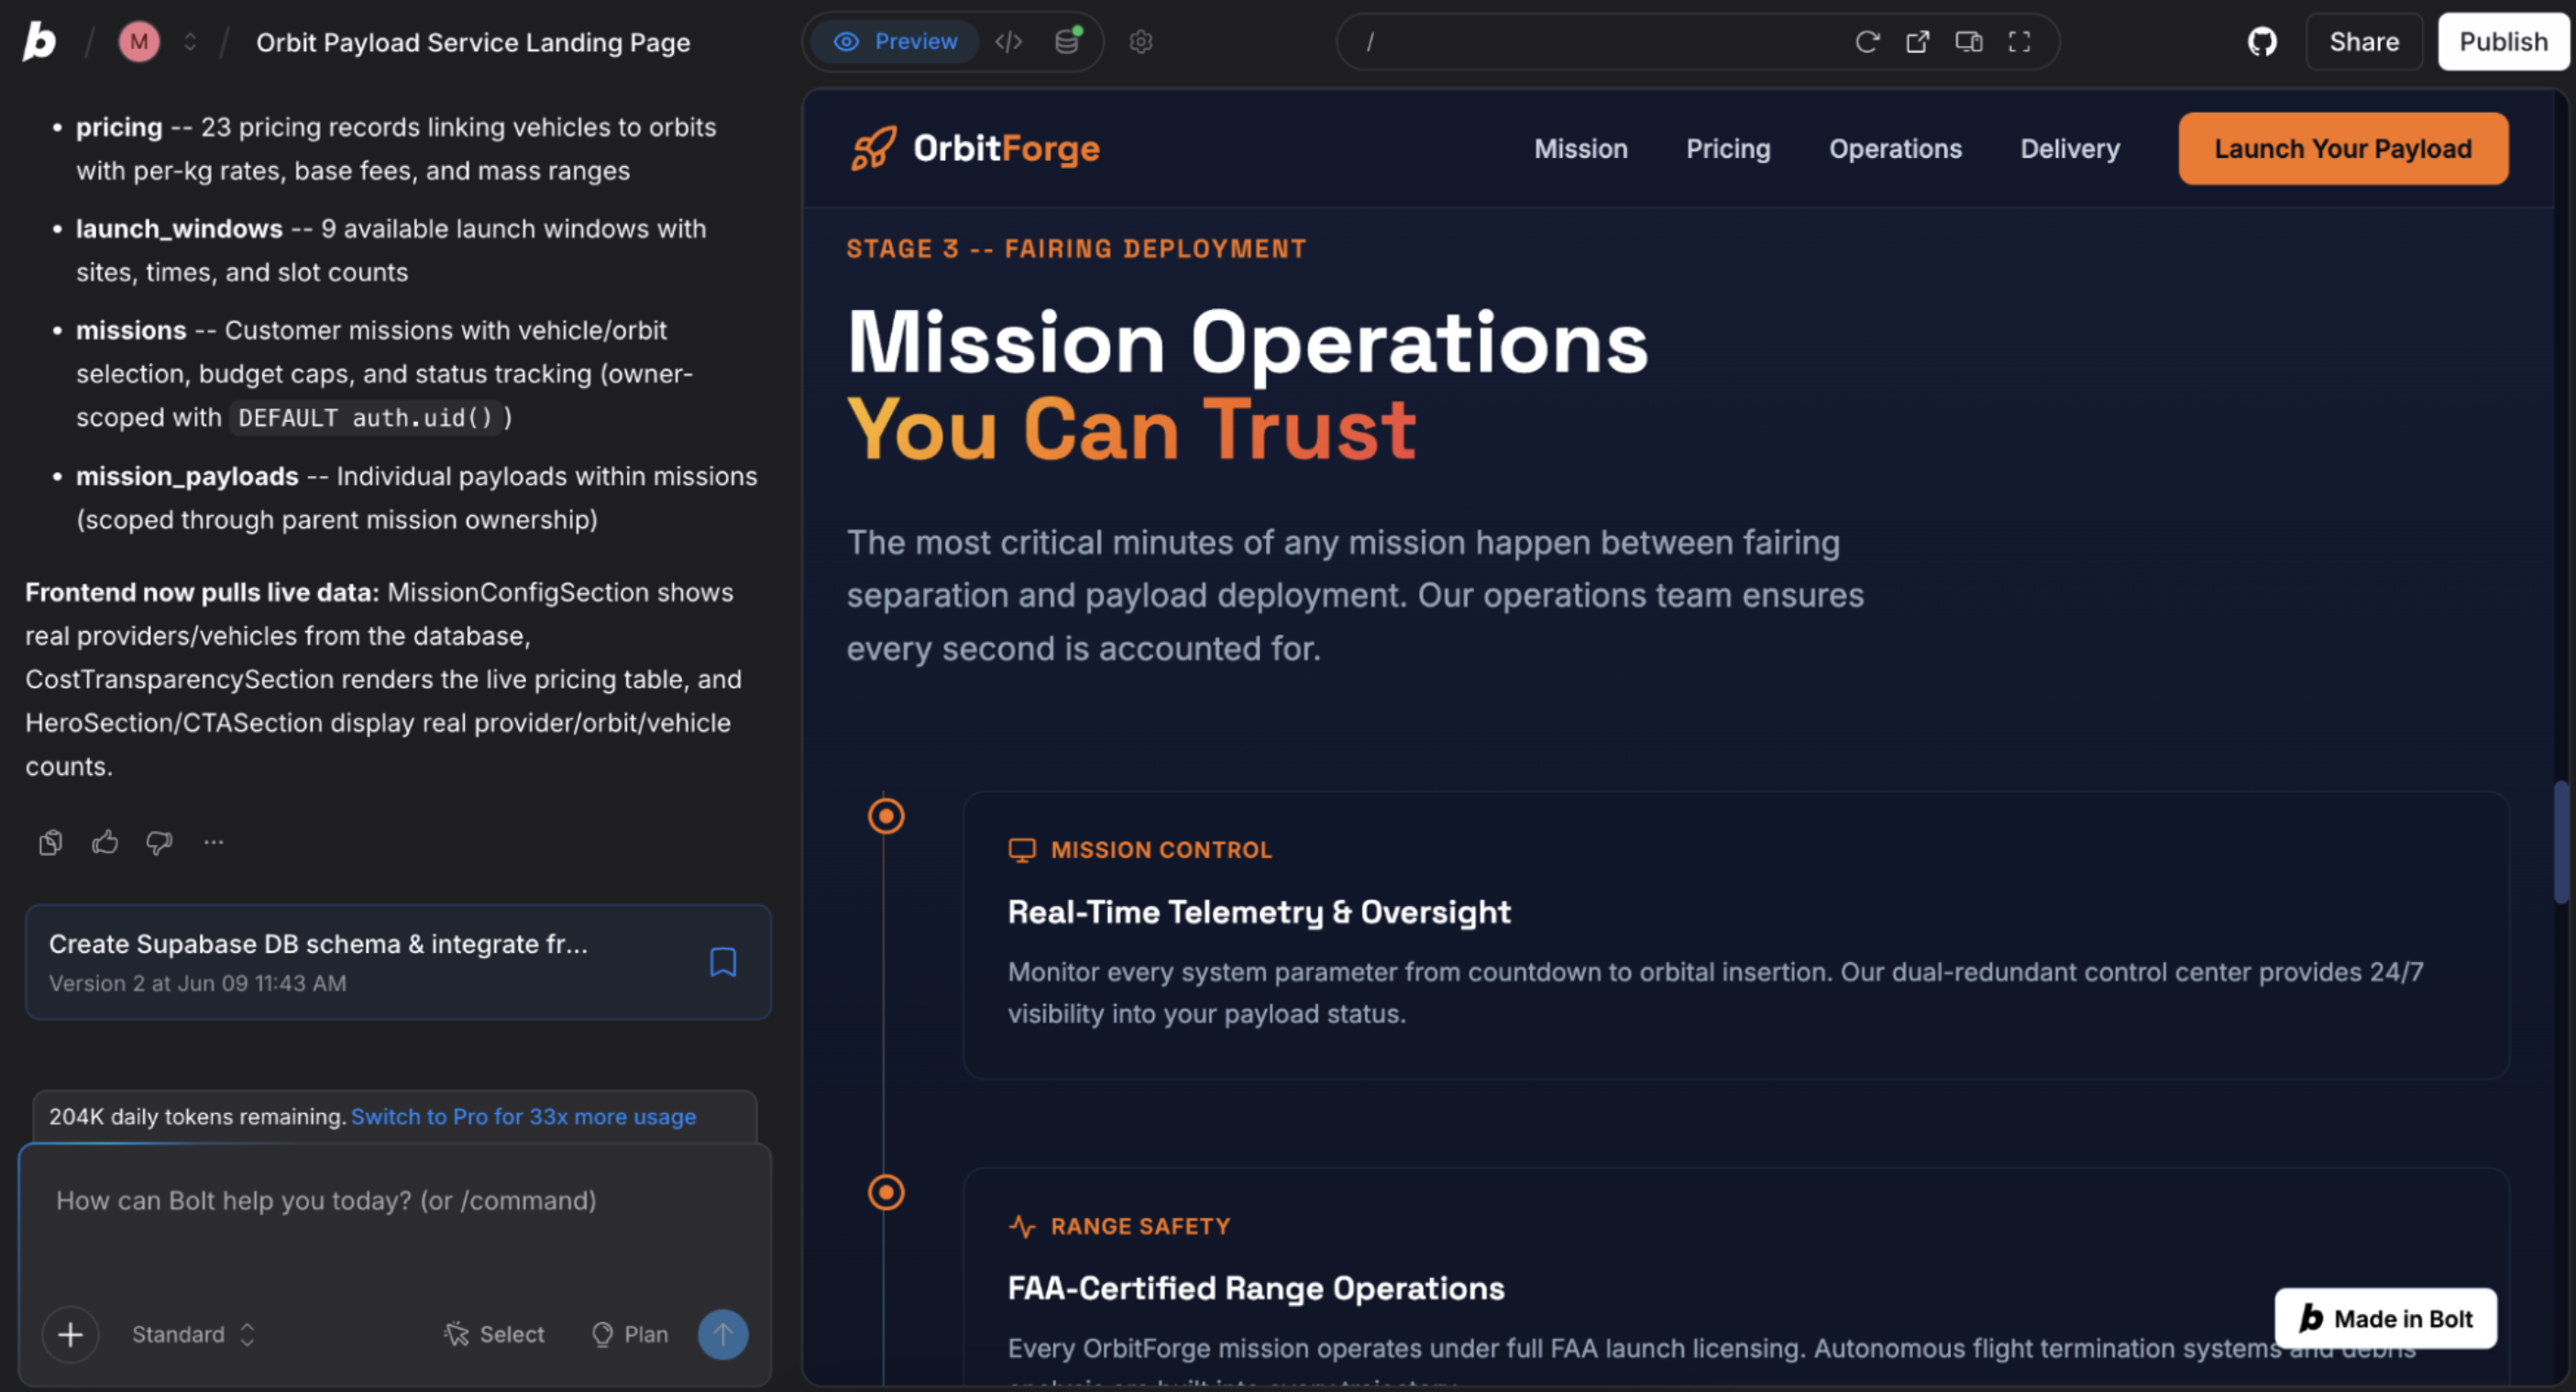Click the preview page scrollbar thumb
This screenshot has height=1392, width=2576.
tap(2560, 842)
